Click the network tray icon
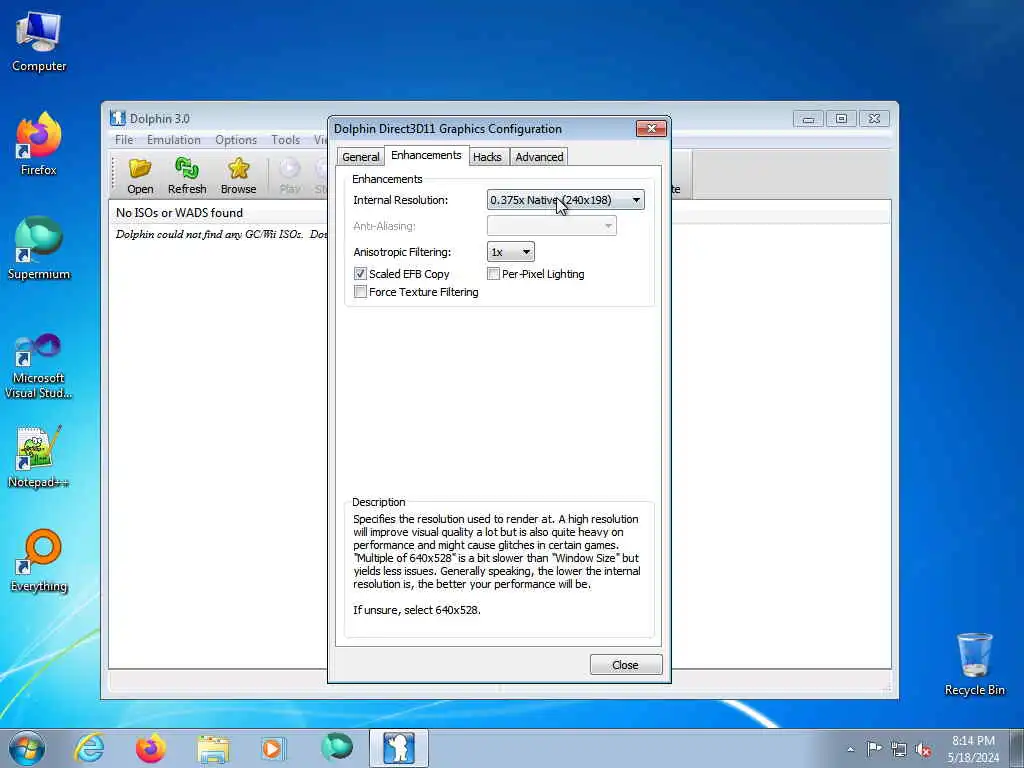Viewport: 1024px width, 768px height. [x=899, y=749]
